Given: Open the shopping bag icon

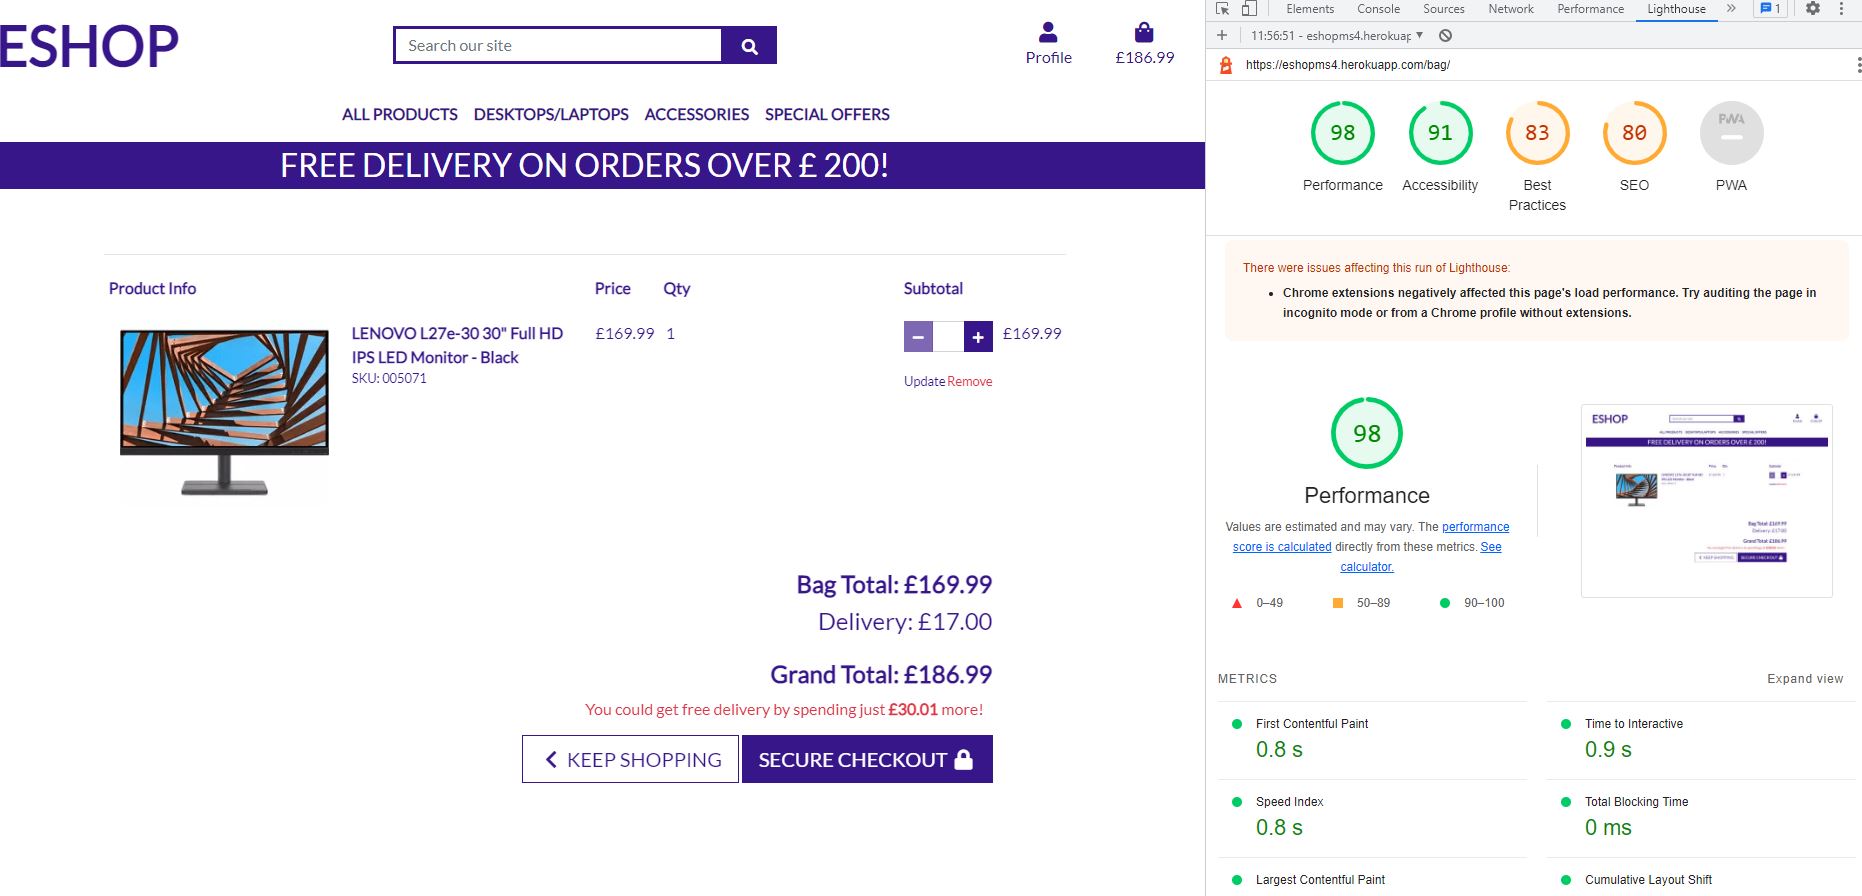Looking at the screenshot, I should coord(1144,33).
